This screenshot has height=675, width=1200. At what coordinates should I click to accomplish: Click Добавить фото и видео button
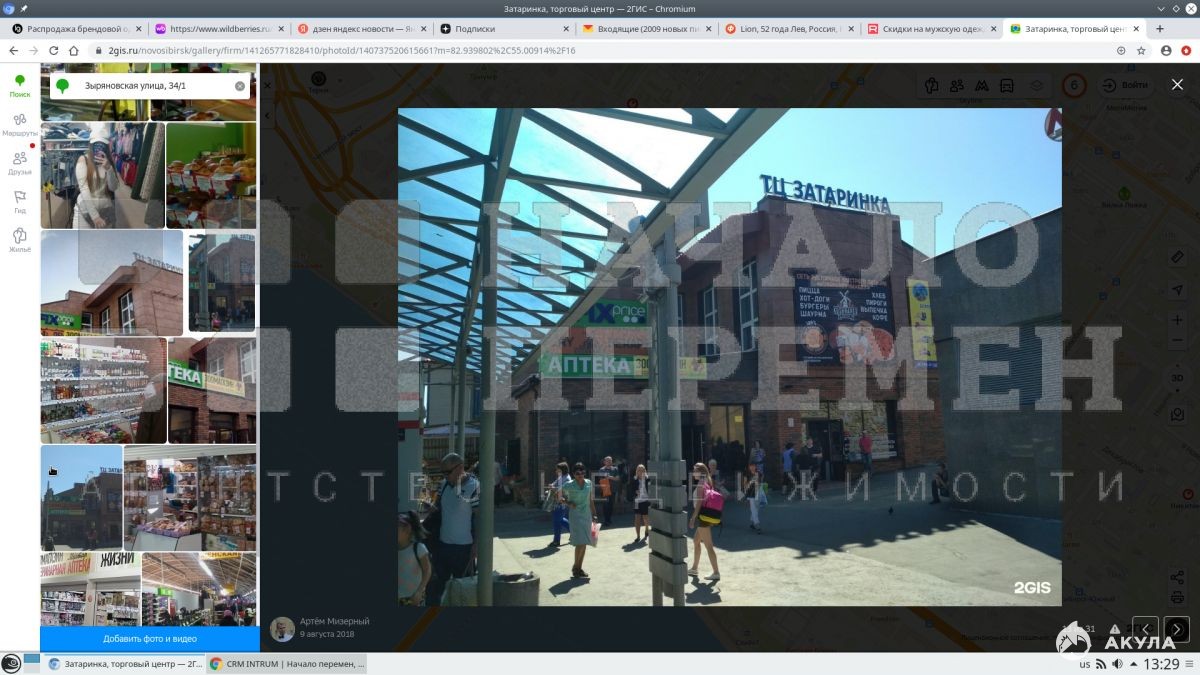(x=150, y=638)
